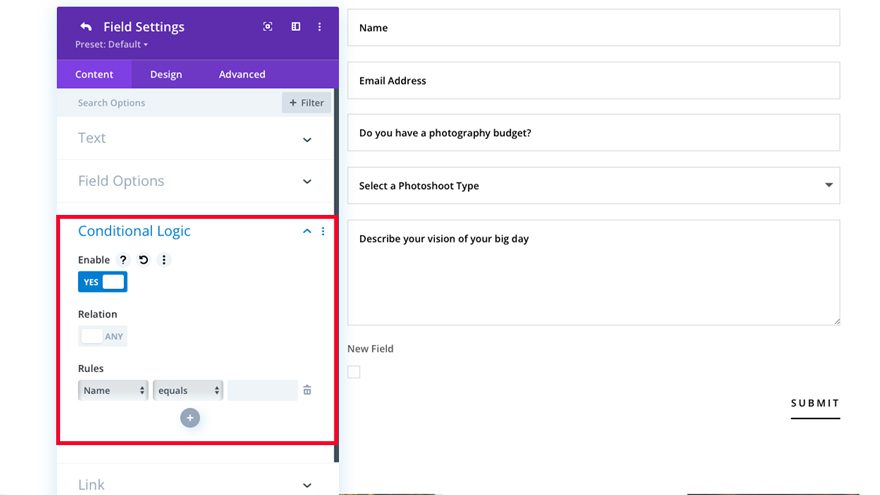Open the Field Settings three-dot menu
Image resolution: width=880 pixels, height=495 pixels.
pos(320,27)
